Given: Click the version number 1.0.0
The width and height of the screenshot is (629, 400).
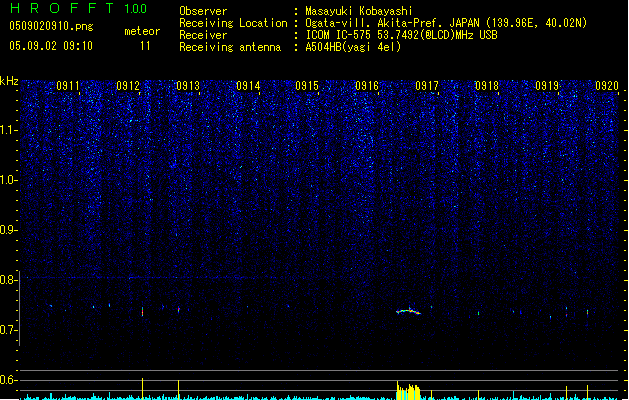Looking at the screenshot, I should (136, 9).
